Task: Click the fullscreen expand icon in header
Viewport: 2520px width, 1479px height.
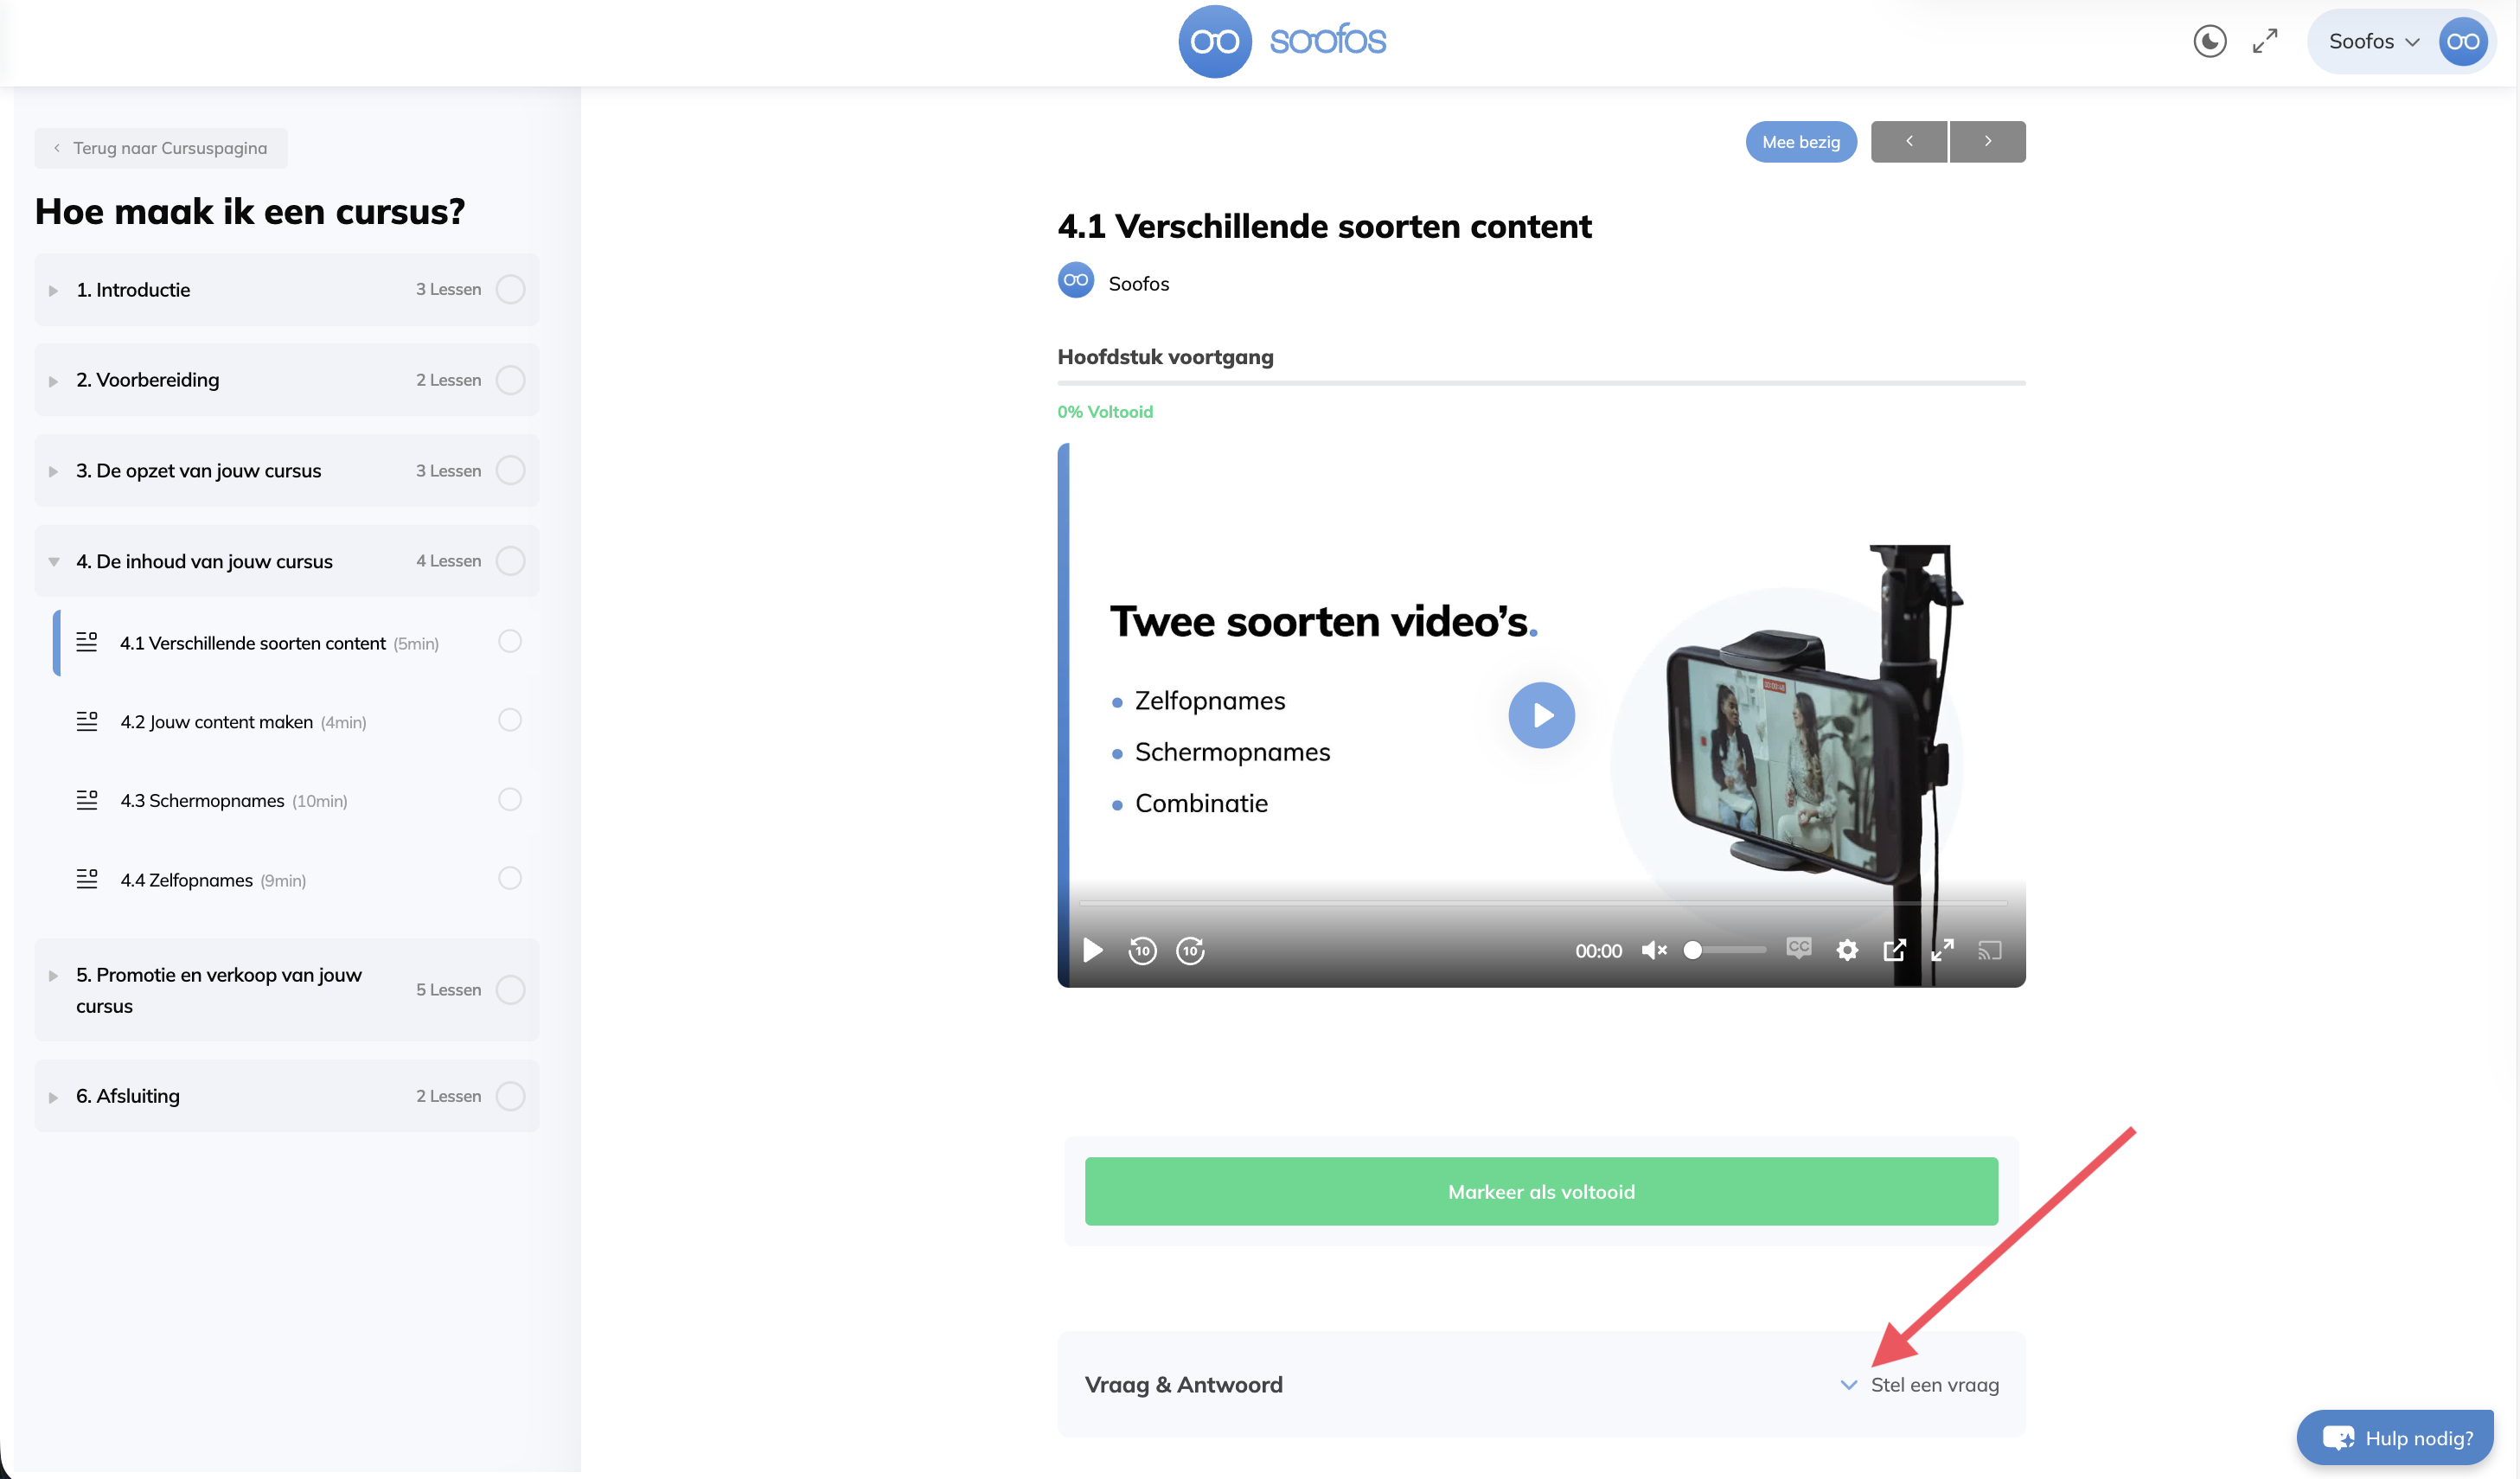Action: click(x=2265, y=41)
